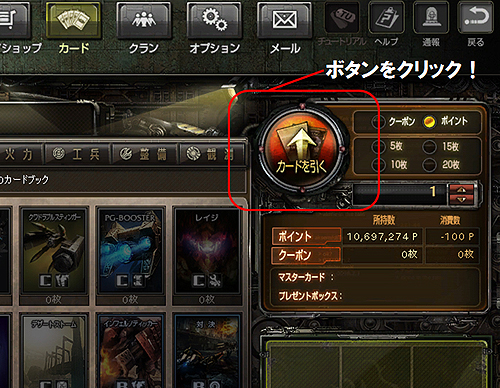The width and height of the screenshot is (500, 388).
Task: Select the カード cards icon
Action: (73, 19)
